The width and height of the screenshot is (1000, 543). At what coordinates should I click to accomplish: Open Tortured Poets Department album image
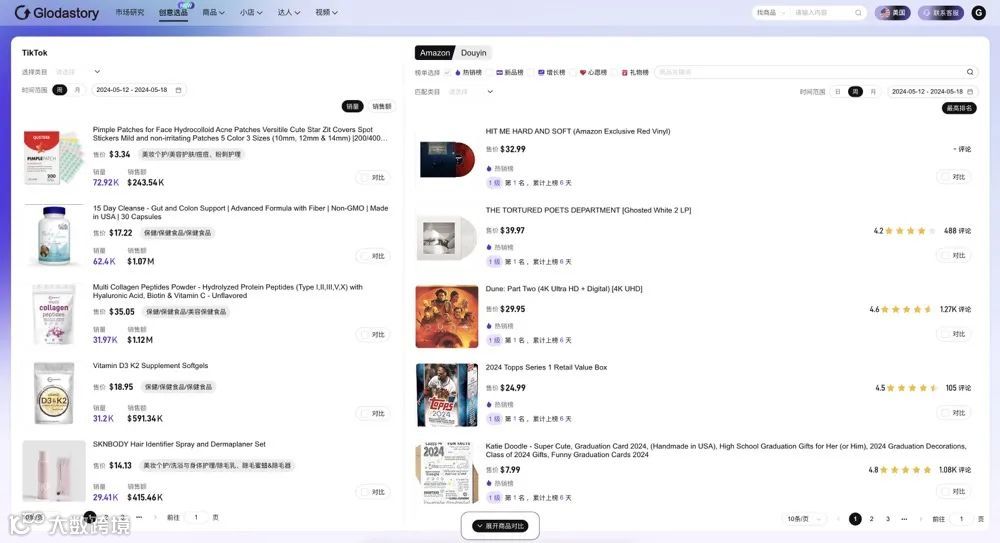point(446,238)
